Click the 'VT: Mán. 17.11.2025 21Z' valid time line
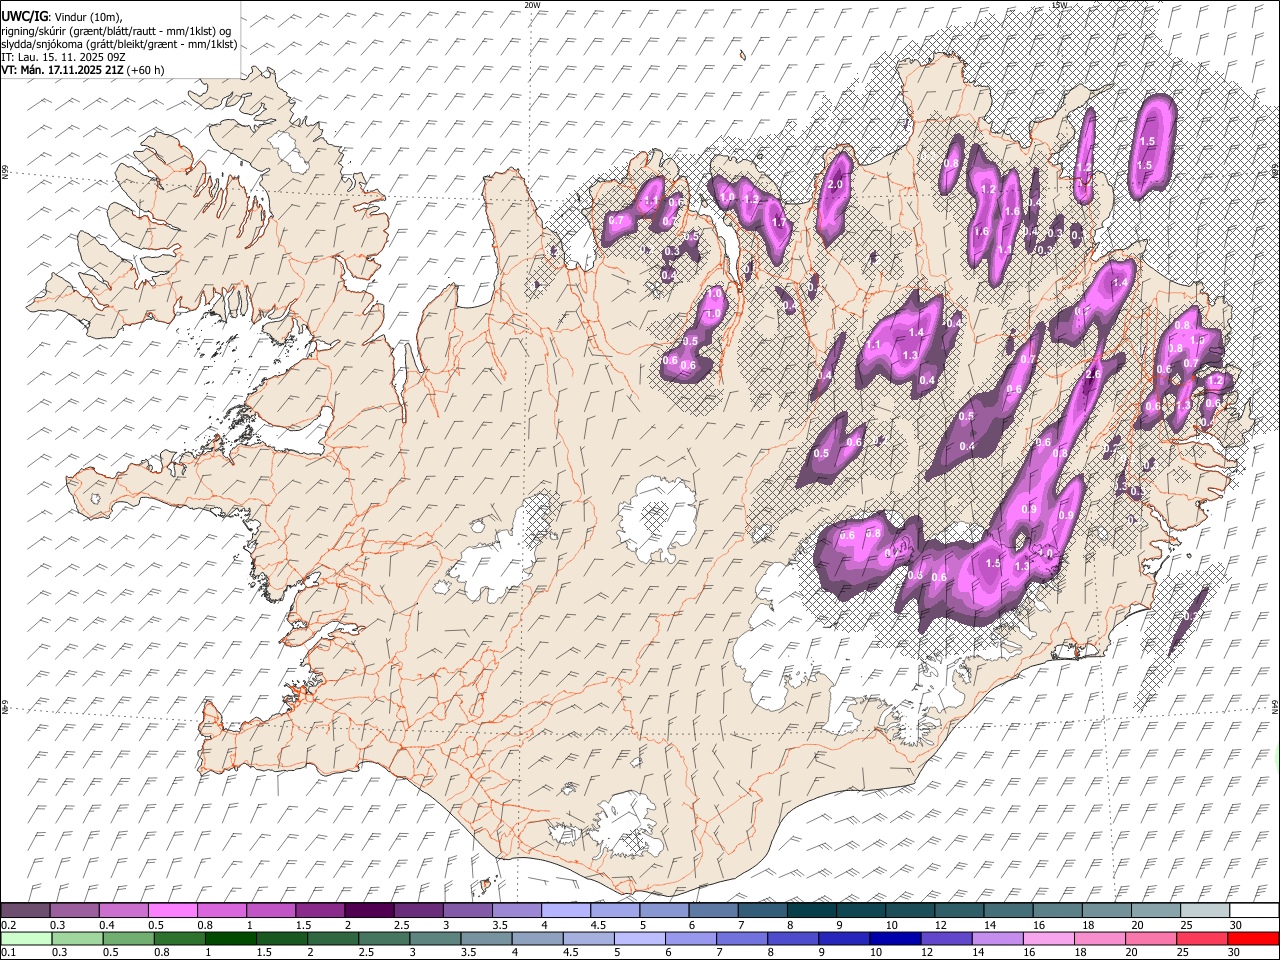 83,70
